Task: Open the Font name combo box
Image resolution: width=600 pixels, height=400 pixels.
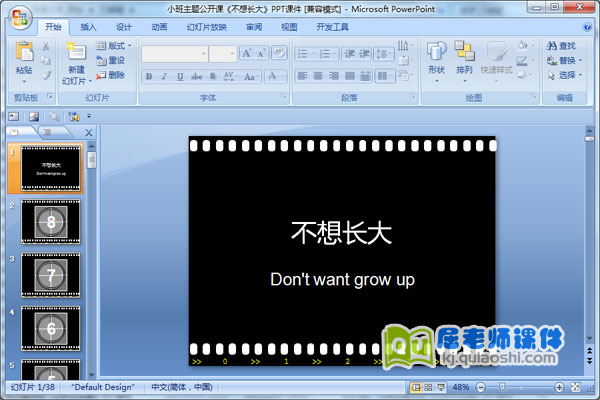Action: coord(175,54)
